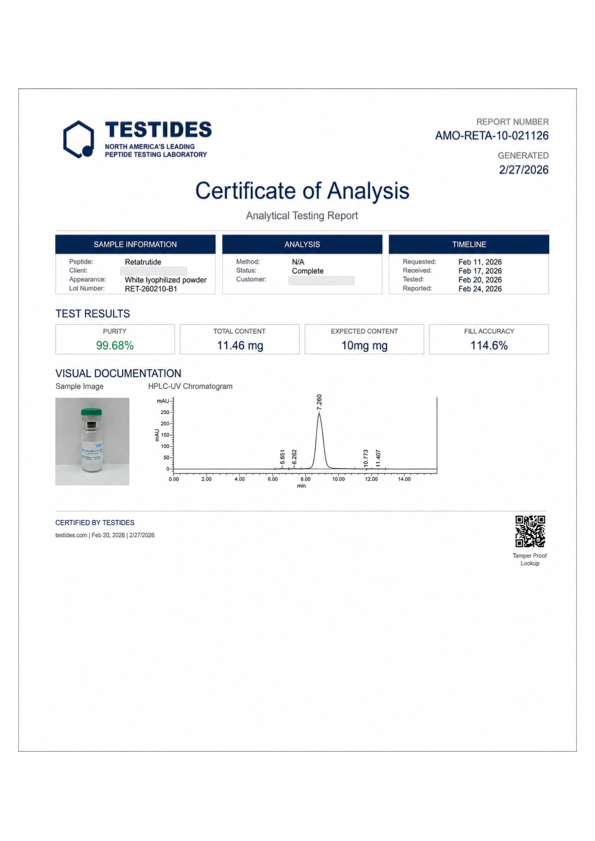595x841 pixels.
Task: Click the expected content 10mg mg
Action: (x=364, y=345)
